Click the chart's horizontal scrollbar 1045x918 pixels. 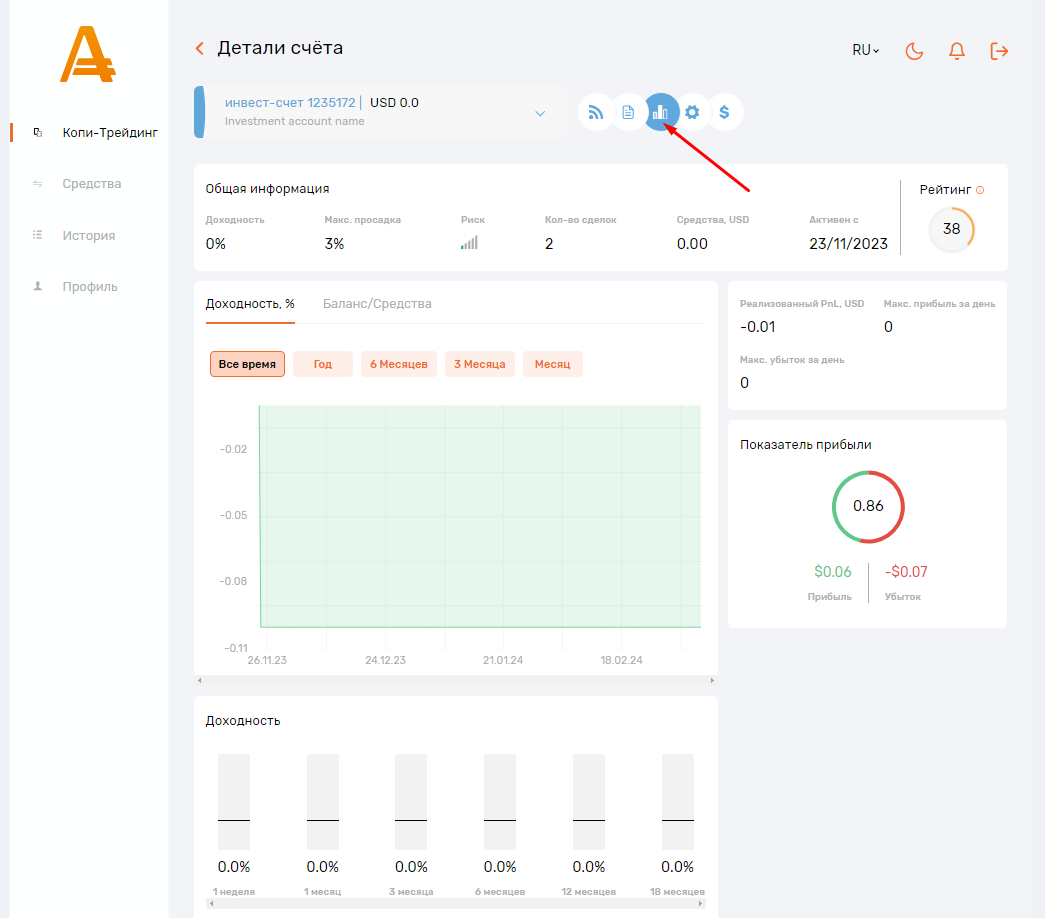(x=455, y=681)
